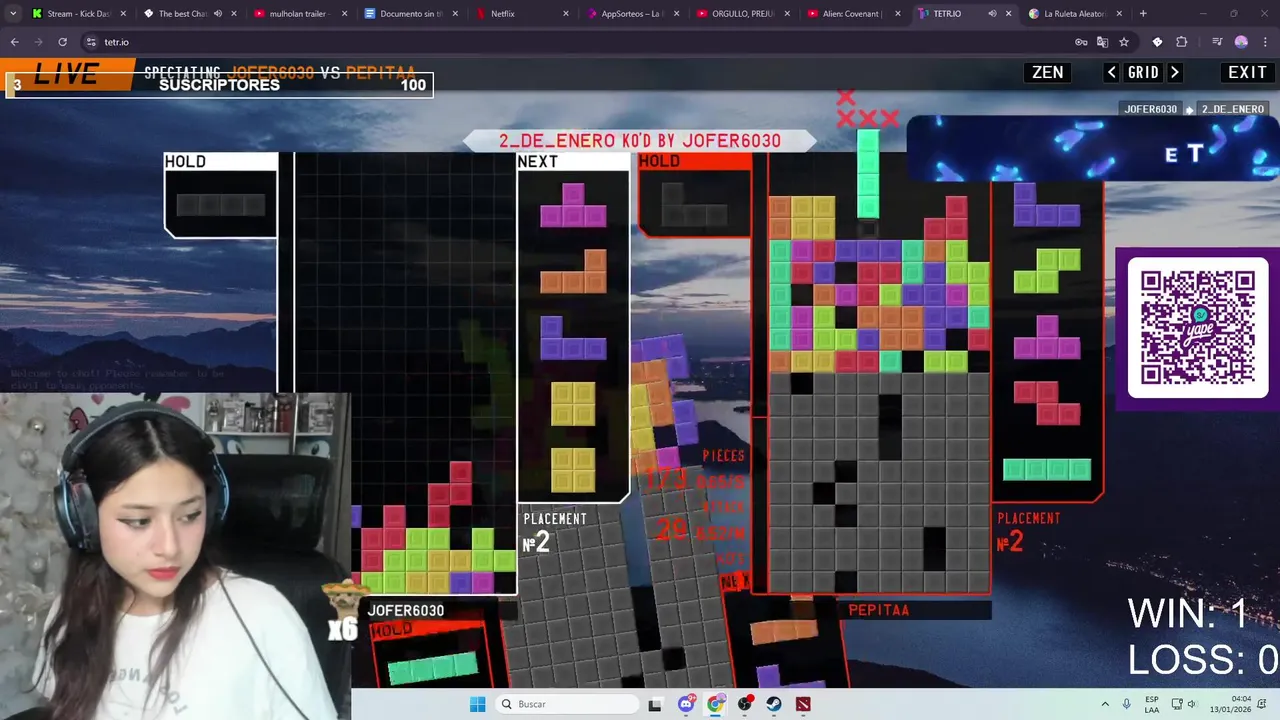Open the browser extensions puzzle icon
Screen dimensions: 1280x720
tap(1181, 42)
